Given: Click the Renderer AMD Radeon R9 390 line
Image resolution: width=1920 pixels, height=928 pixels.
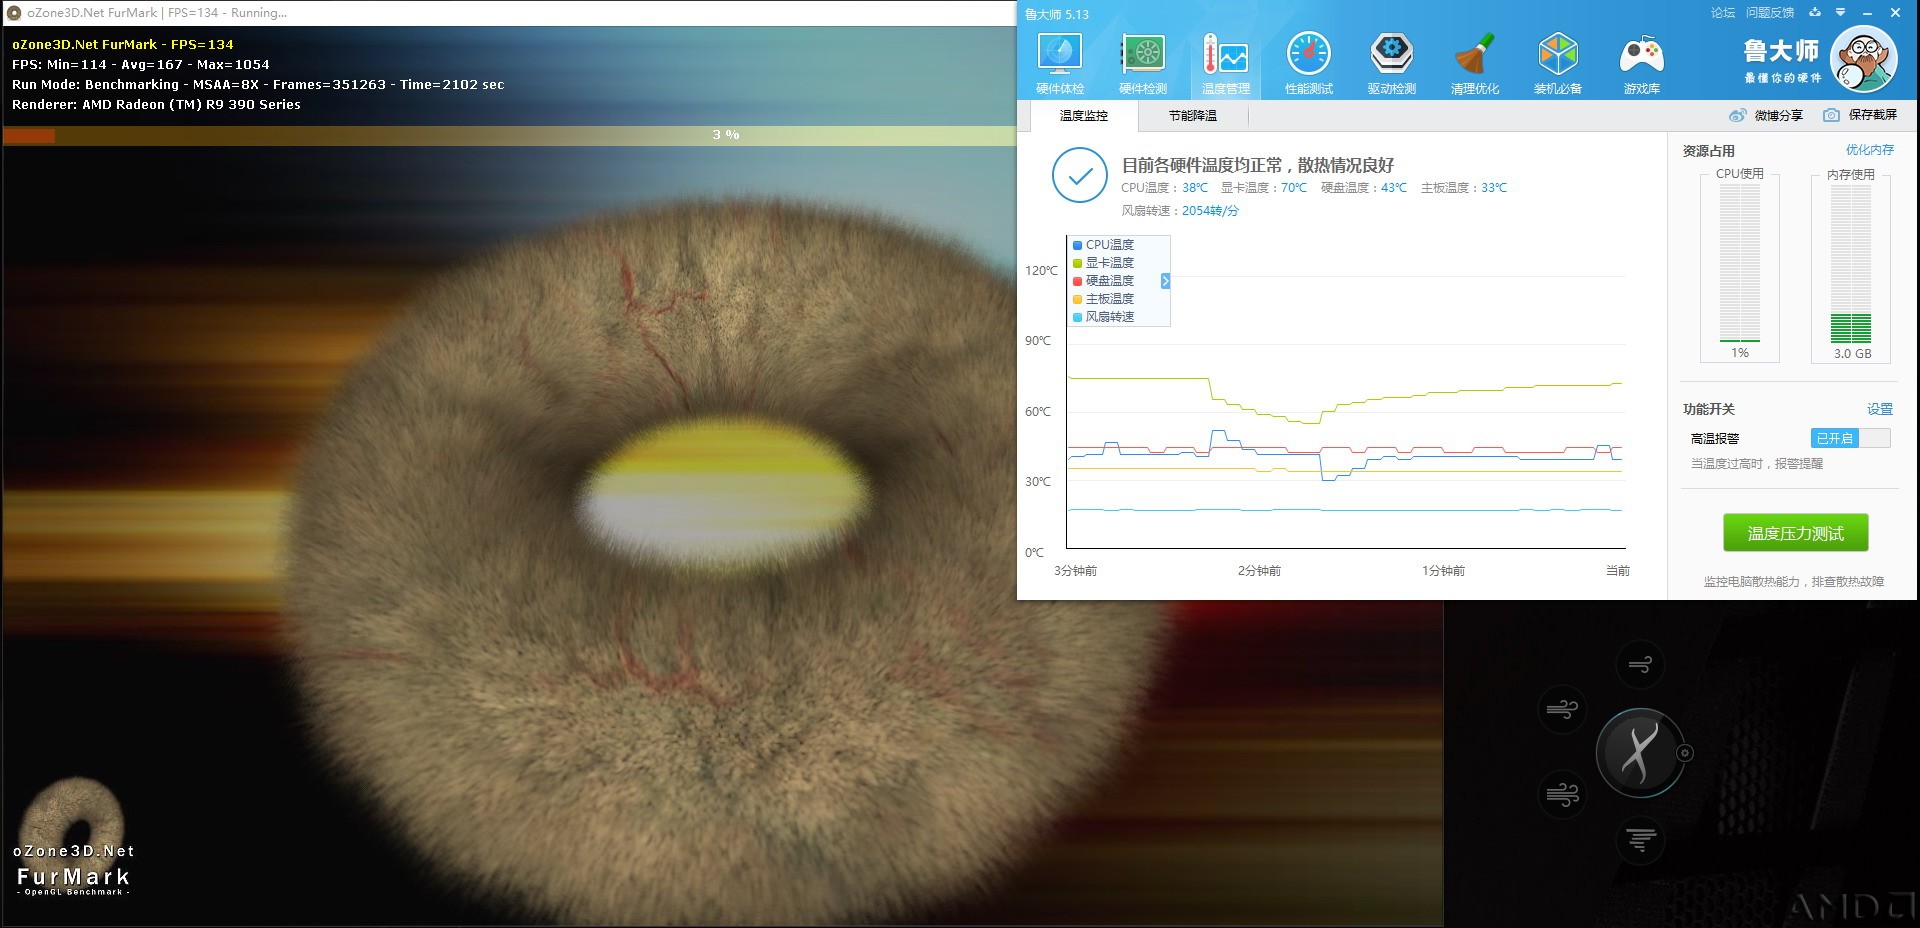Looking at the screenshot, I should [x=156, y=105].
